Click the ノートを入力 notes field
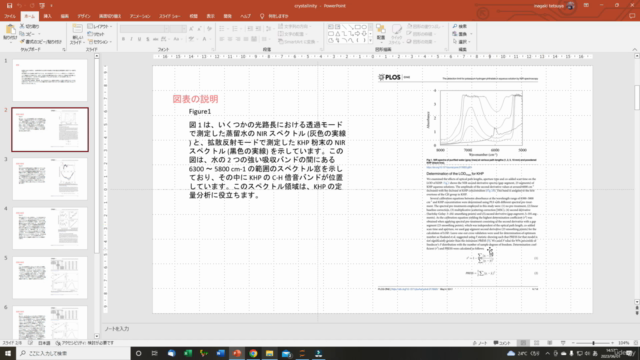Viewport: 640px width, 360px height. [x=117, y=329]
